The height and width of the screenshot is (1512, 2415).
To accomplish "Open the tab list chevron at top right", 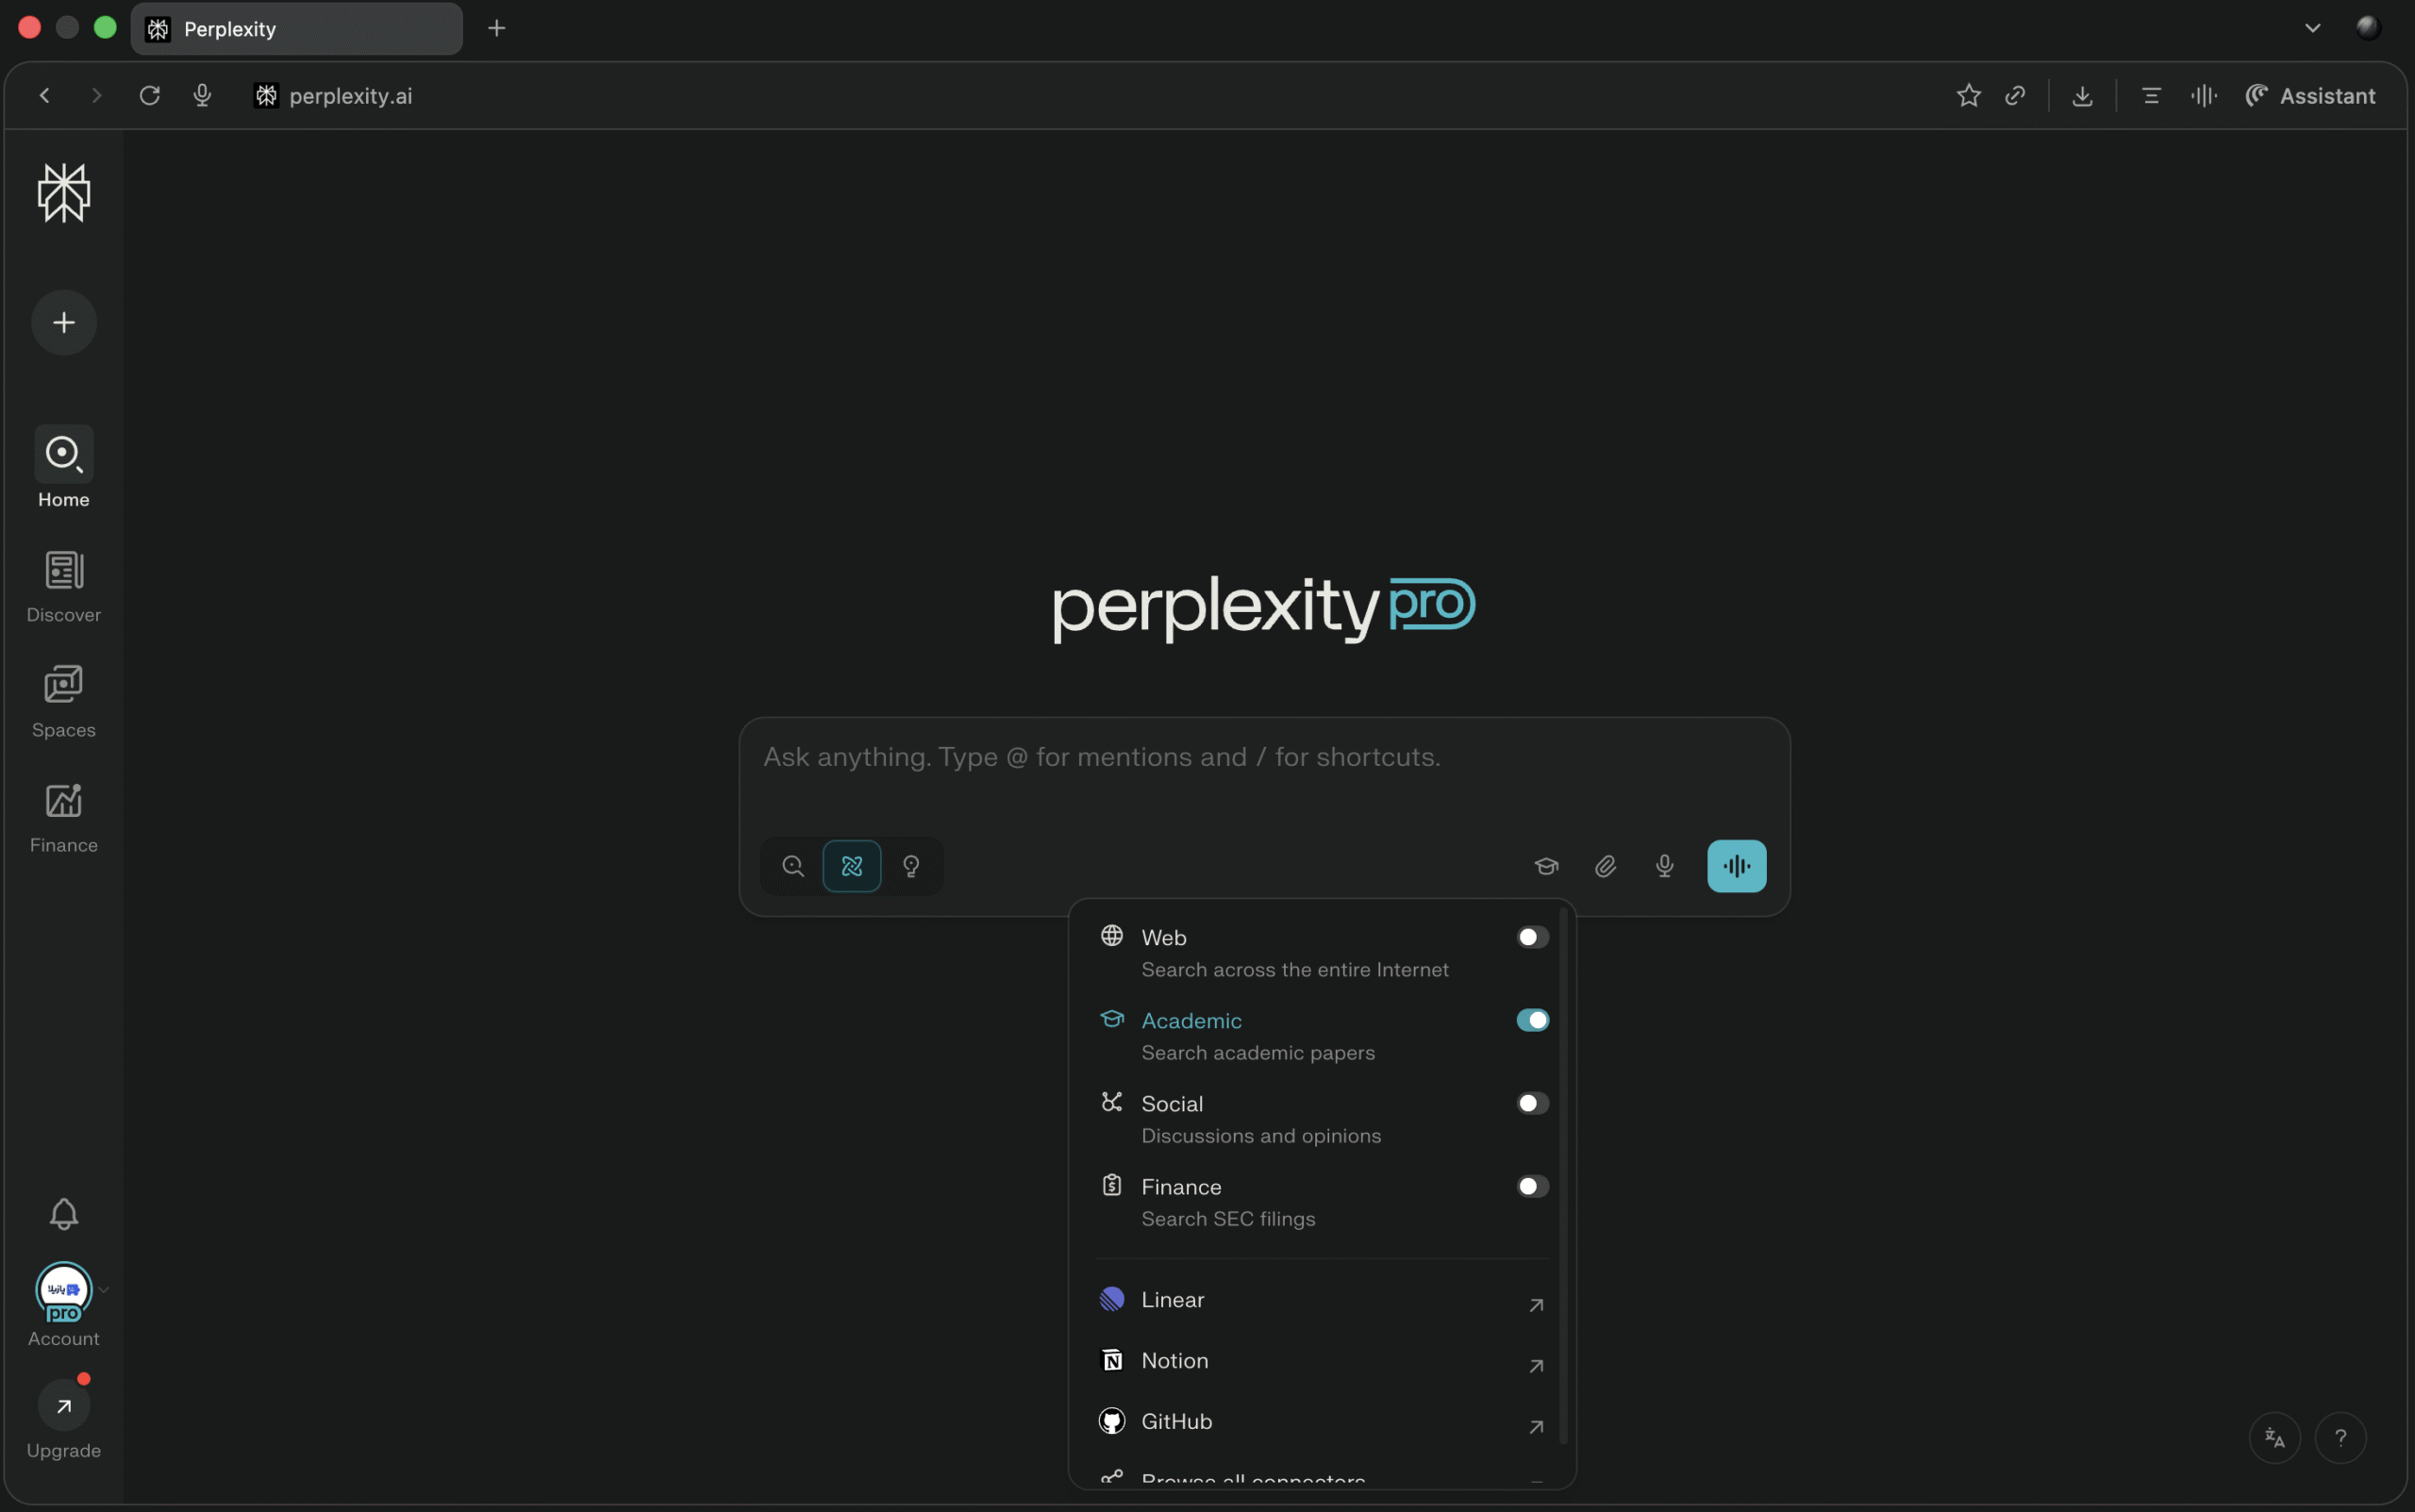I will click(x=2312, y=28).
